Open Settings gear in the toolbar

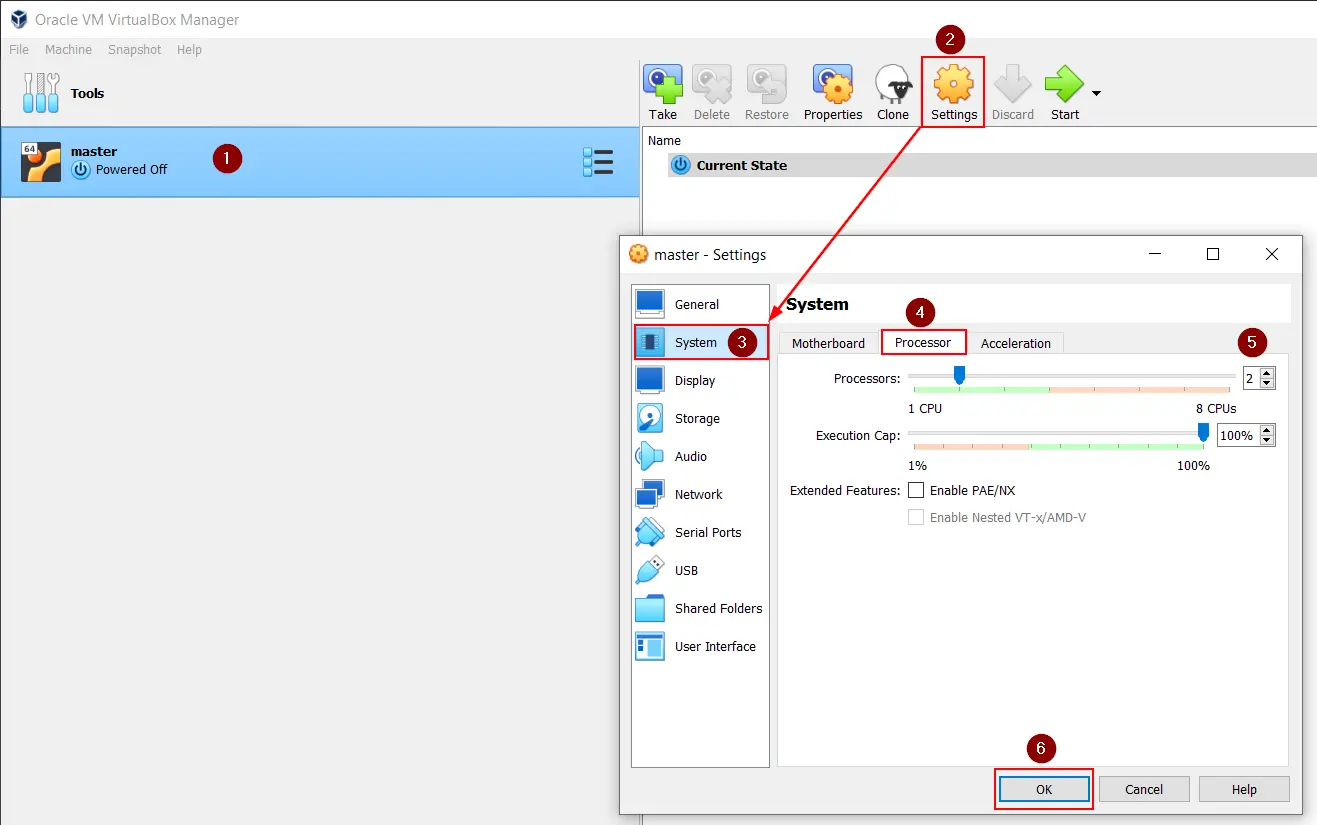pos(953,94)
